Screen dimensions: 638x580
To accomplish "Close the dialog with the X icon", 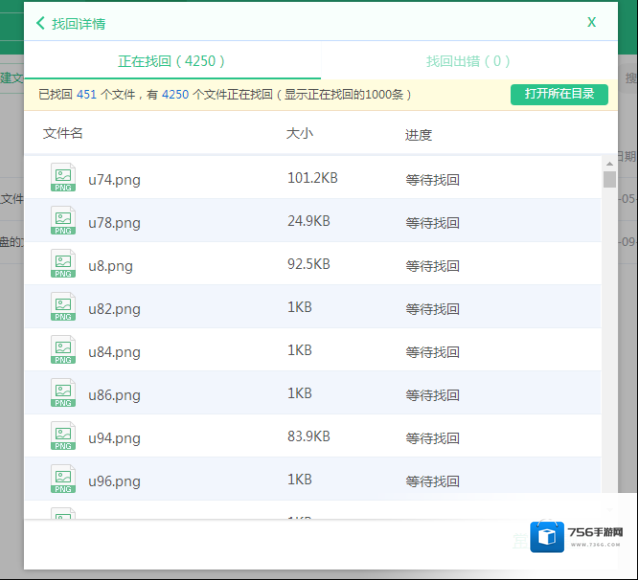I will 592,22.
